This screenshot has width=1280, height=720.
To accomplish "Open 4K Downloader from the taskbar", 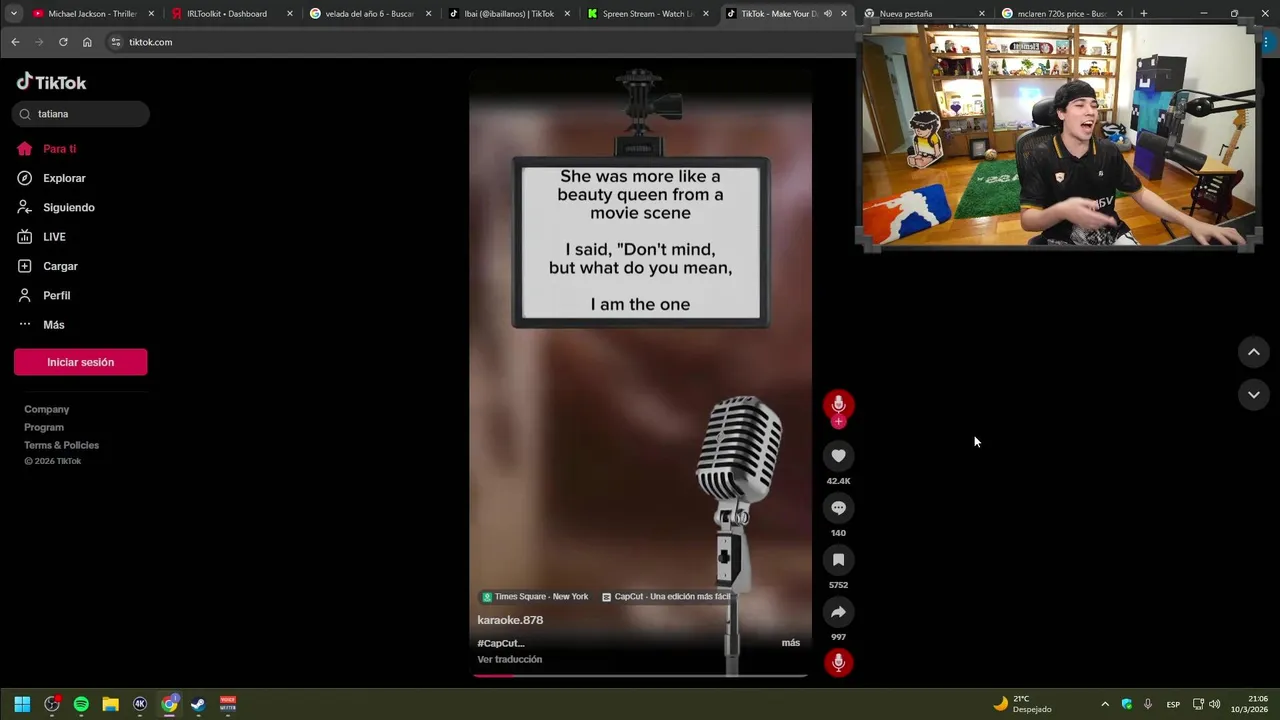I will [140, 704].
